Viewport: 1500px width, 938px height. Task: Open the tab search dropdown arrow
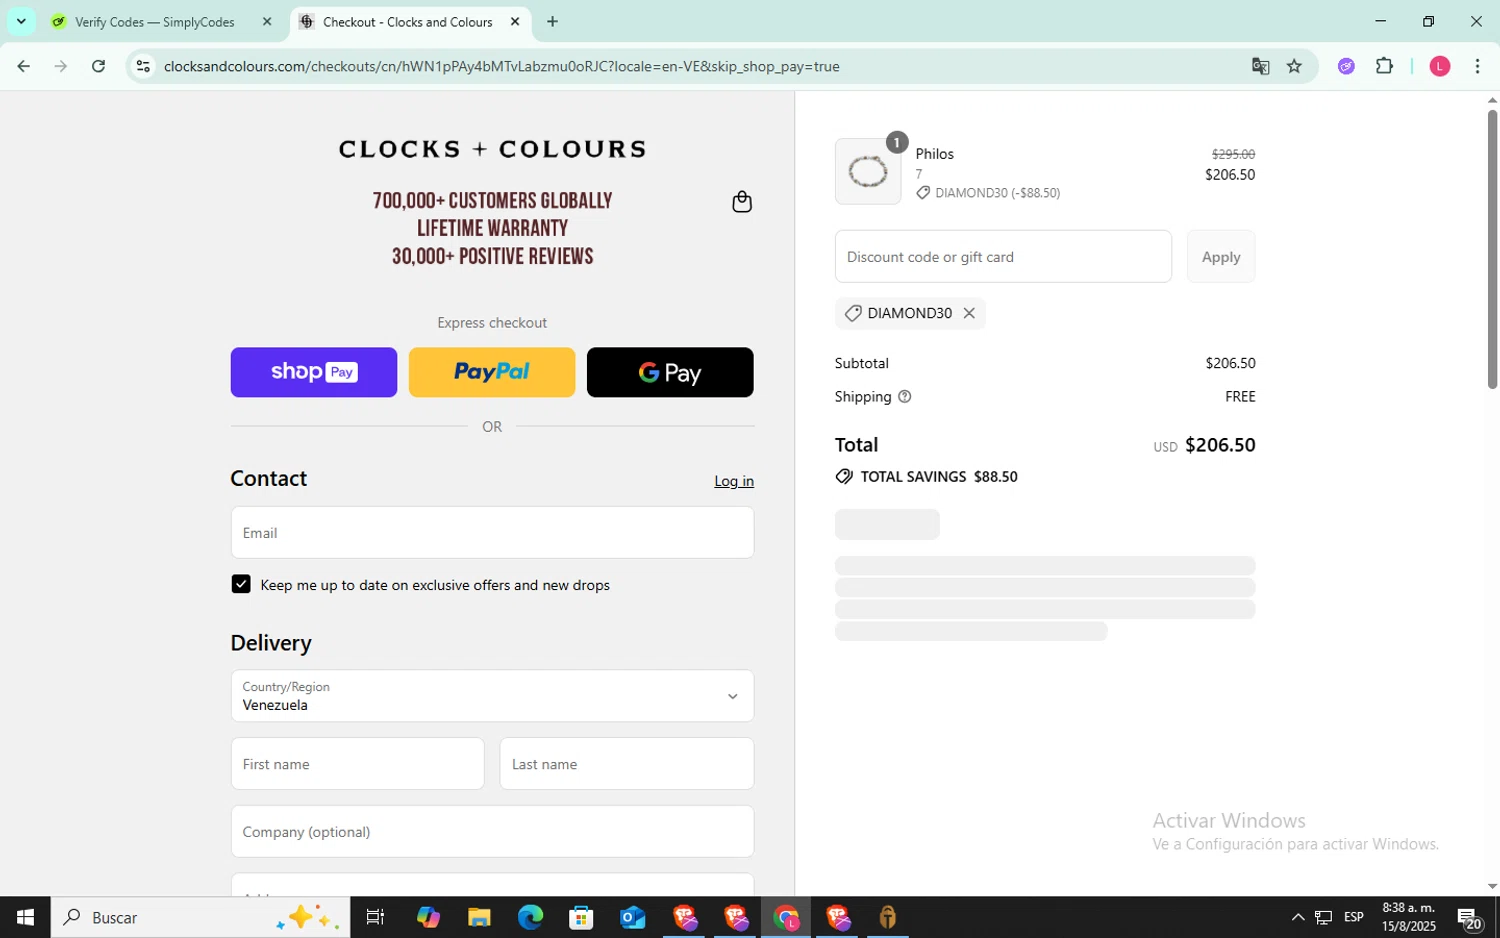tap(21, 21)
